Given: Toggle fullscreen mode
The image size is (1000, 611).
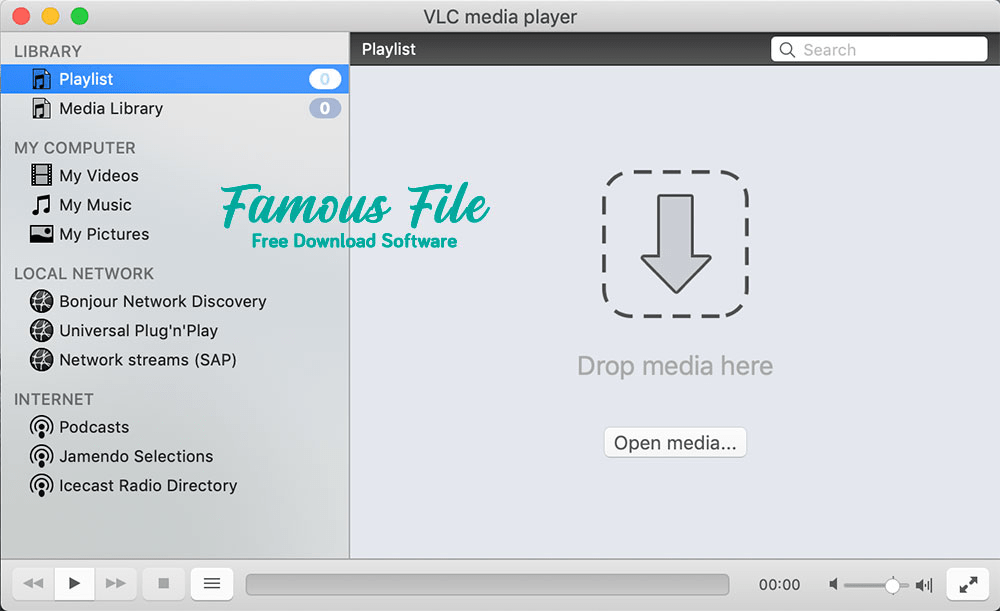Looking at the screenshot, I should pyautogui.click(x=967, y=584).
